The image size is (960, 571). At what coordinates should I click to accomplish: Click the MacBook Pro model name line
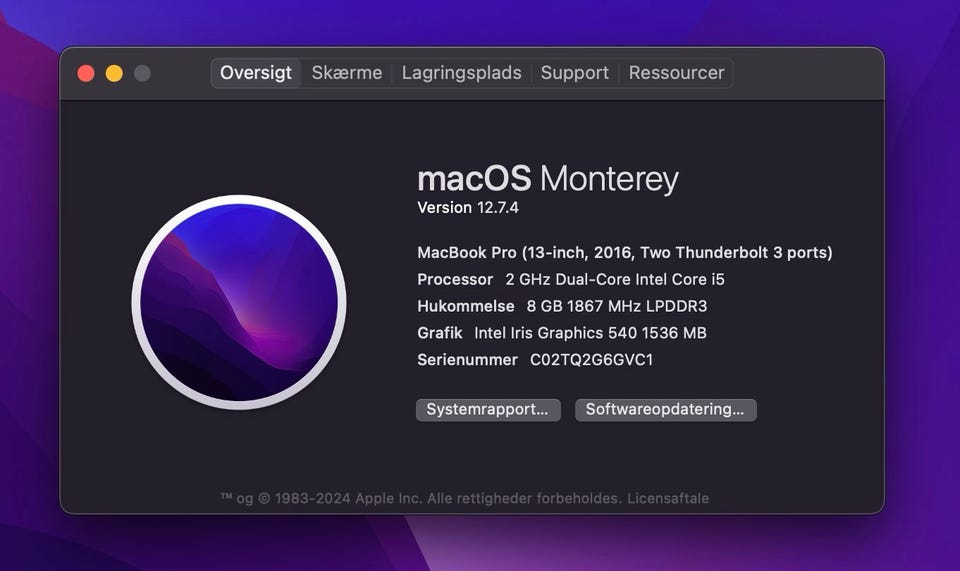[624, 253]
